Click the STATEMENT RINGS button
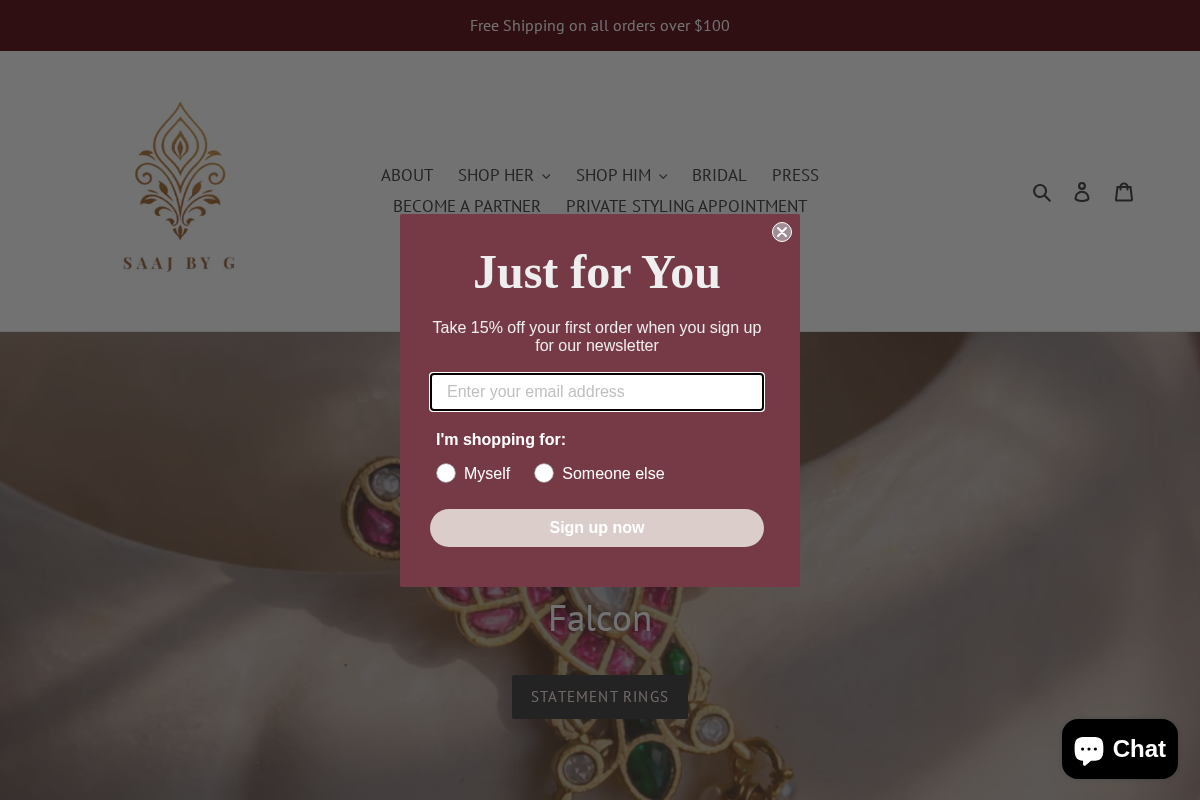The width and height of the screenshot is (1200, 800). click(x=600, y=697)
